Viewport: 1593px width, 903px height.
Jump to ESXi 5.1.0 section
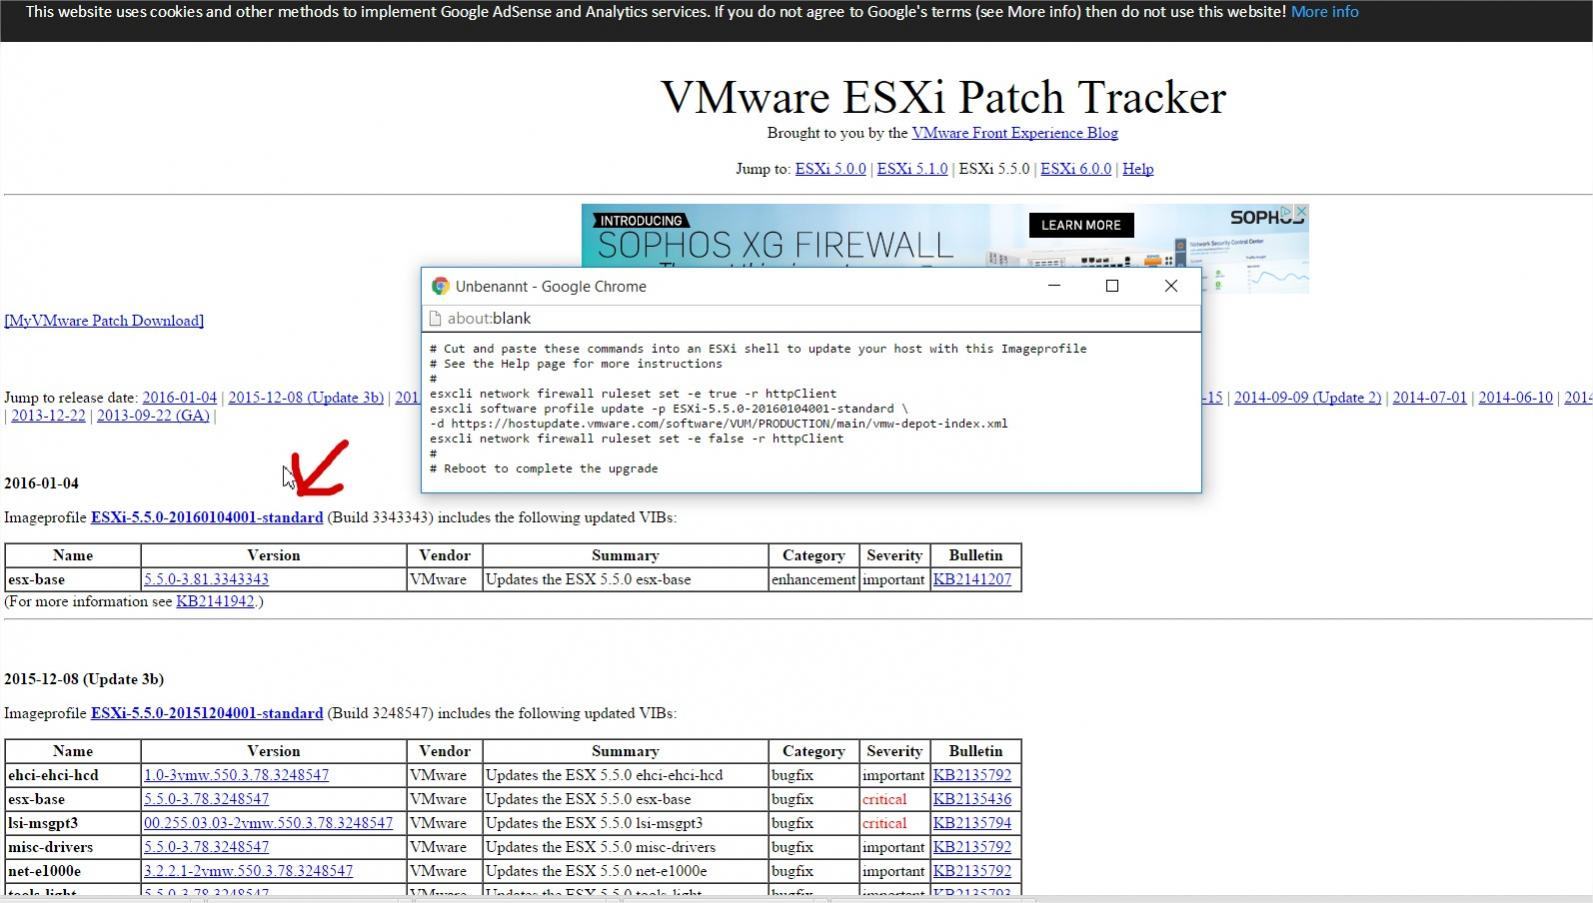pyautogui.click(x=912, y=169)
